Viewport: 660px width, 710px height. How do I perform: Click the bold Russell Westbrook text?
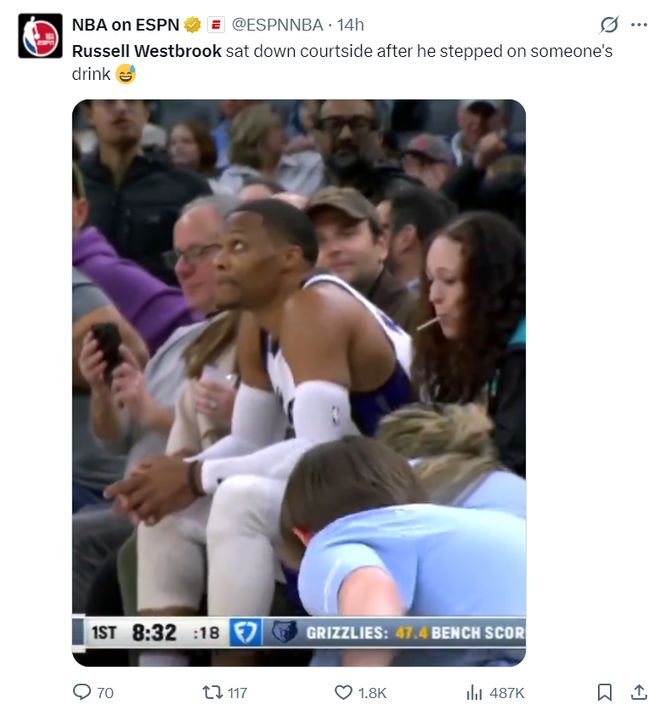(x=147, y=51)
